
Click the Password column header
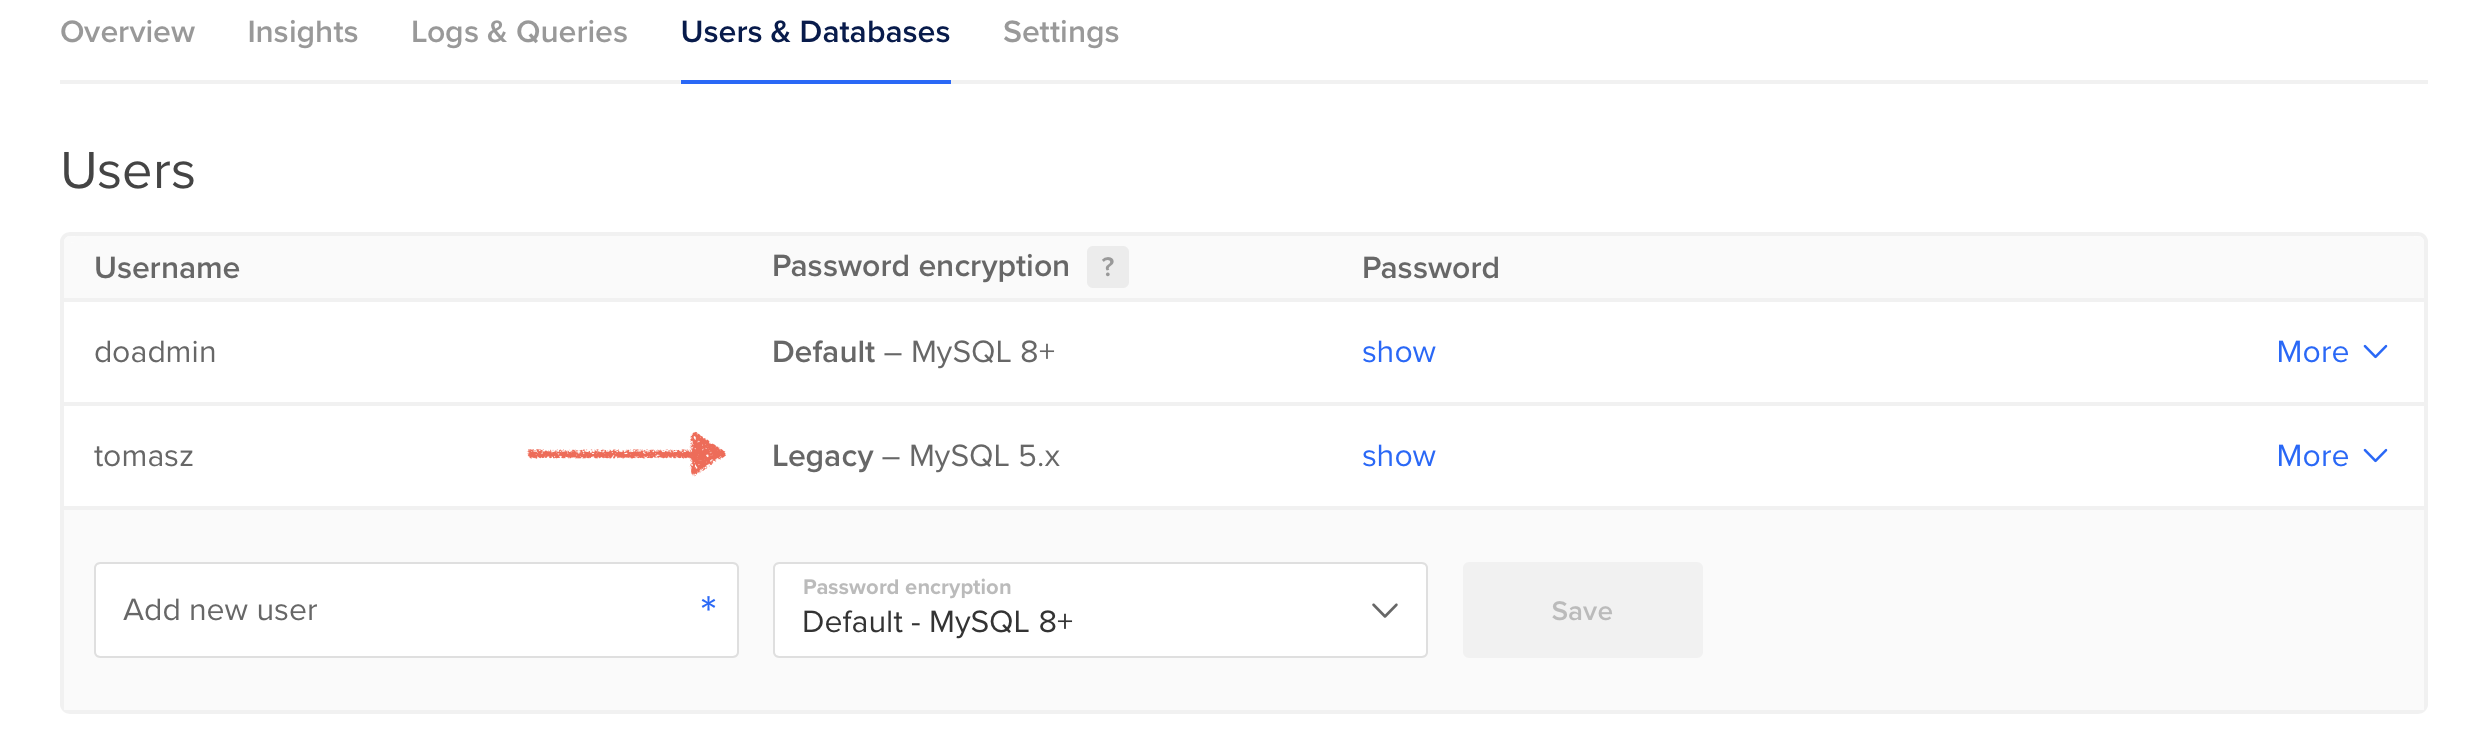[1430, 268]
